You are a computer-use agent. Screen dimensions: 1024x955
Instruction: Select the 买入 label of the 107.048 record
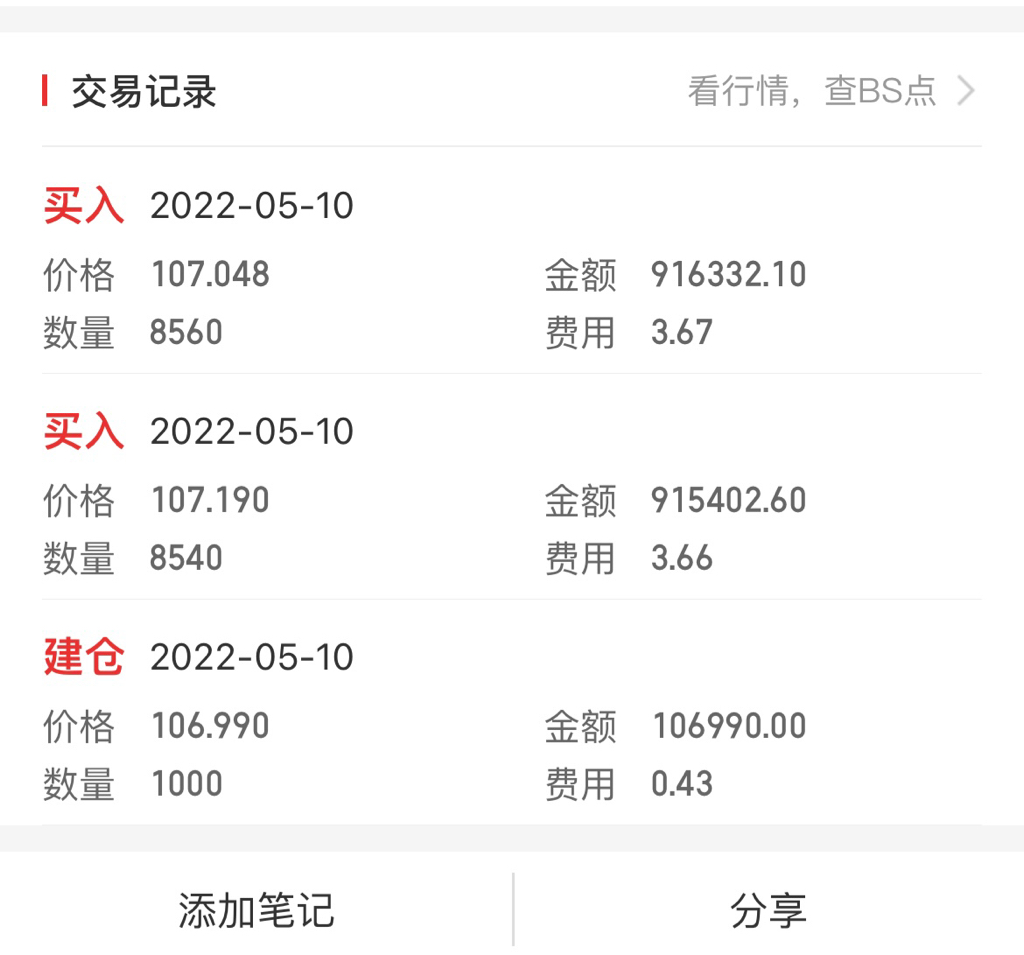84,206
